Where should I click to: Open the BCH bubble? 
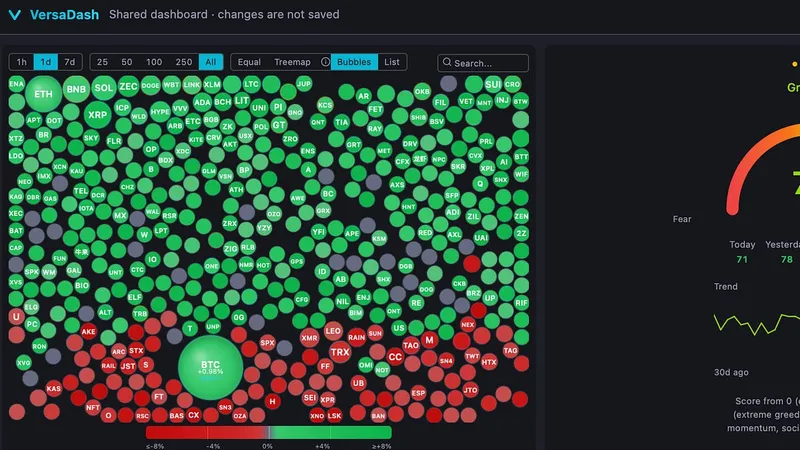(x=222, y=102)
